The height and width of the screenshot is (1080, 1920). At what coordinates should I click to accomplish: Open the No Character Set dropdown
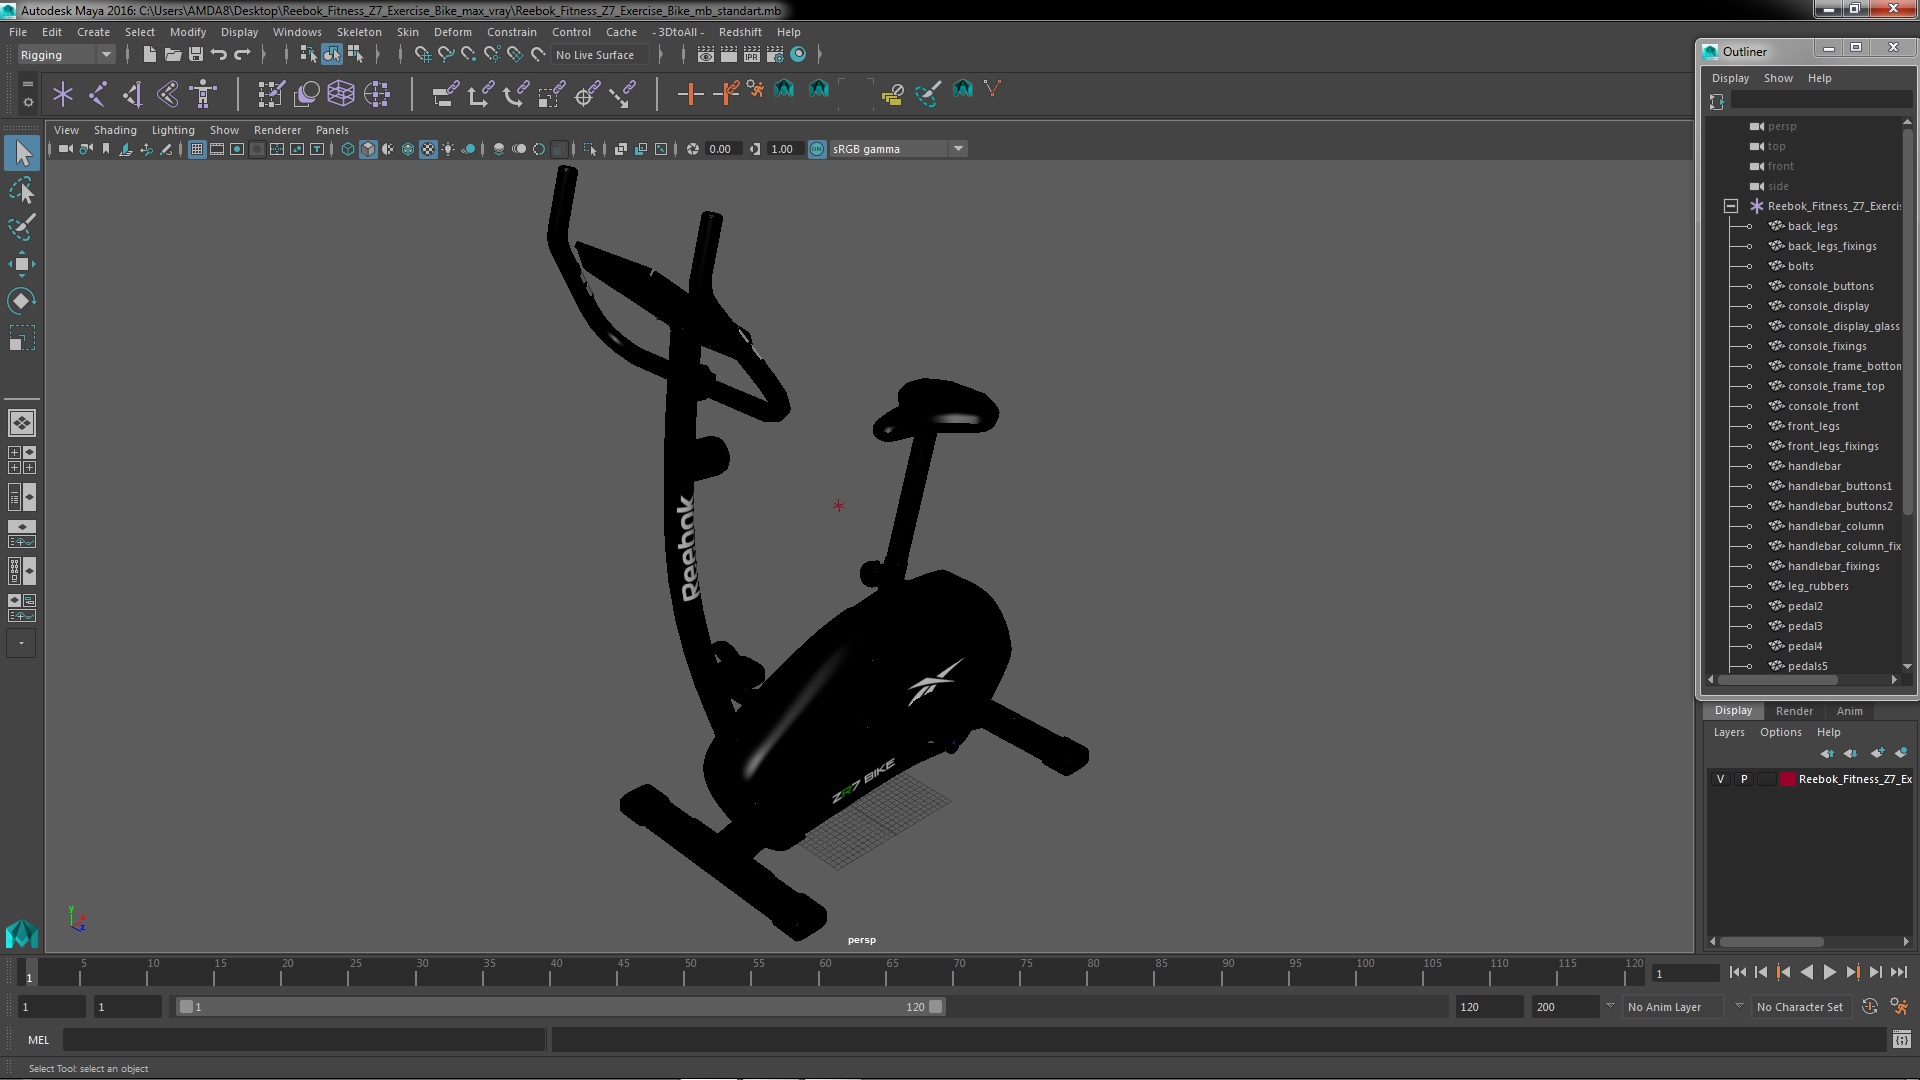click(x=1804, y=1007)
